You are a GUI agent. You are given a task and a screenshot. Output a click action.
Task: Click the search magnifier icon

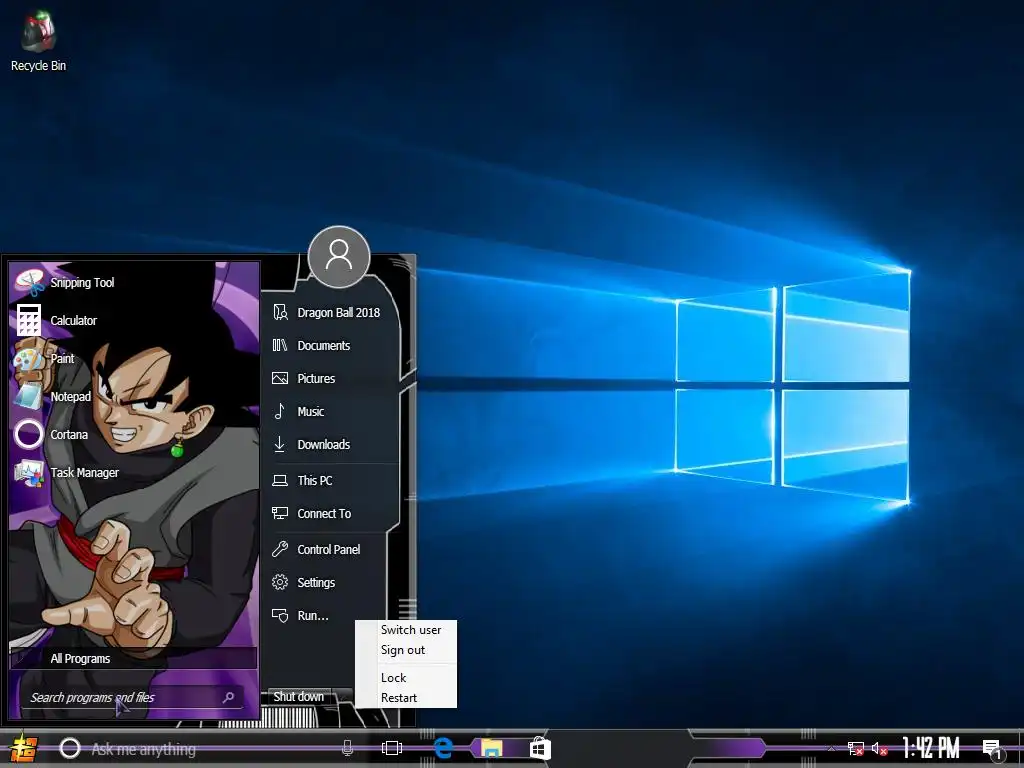click(x=229, y=697)
